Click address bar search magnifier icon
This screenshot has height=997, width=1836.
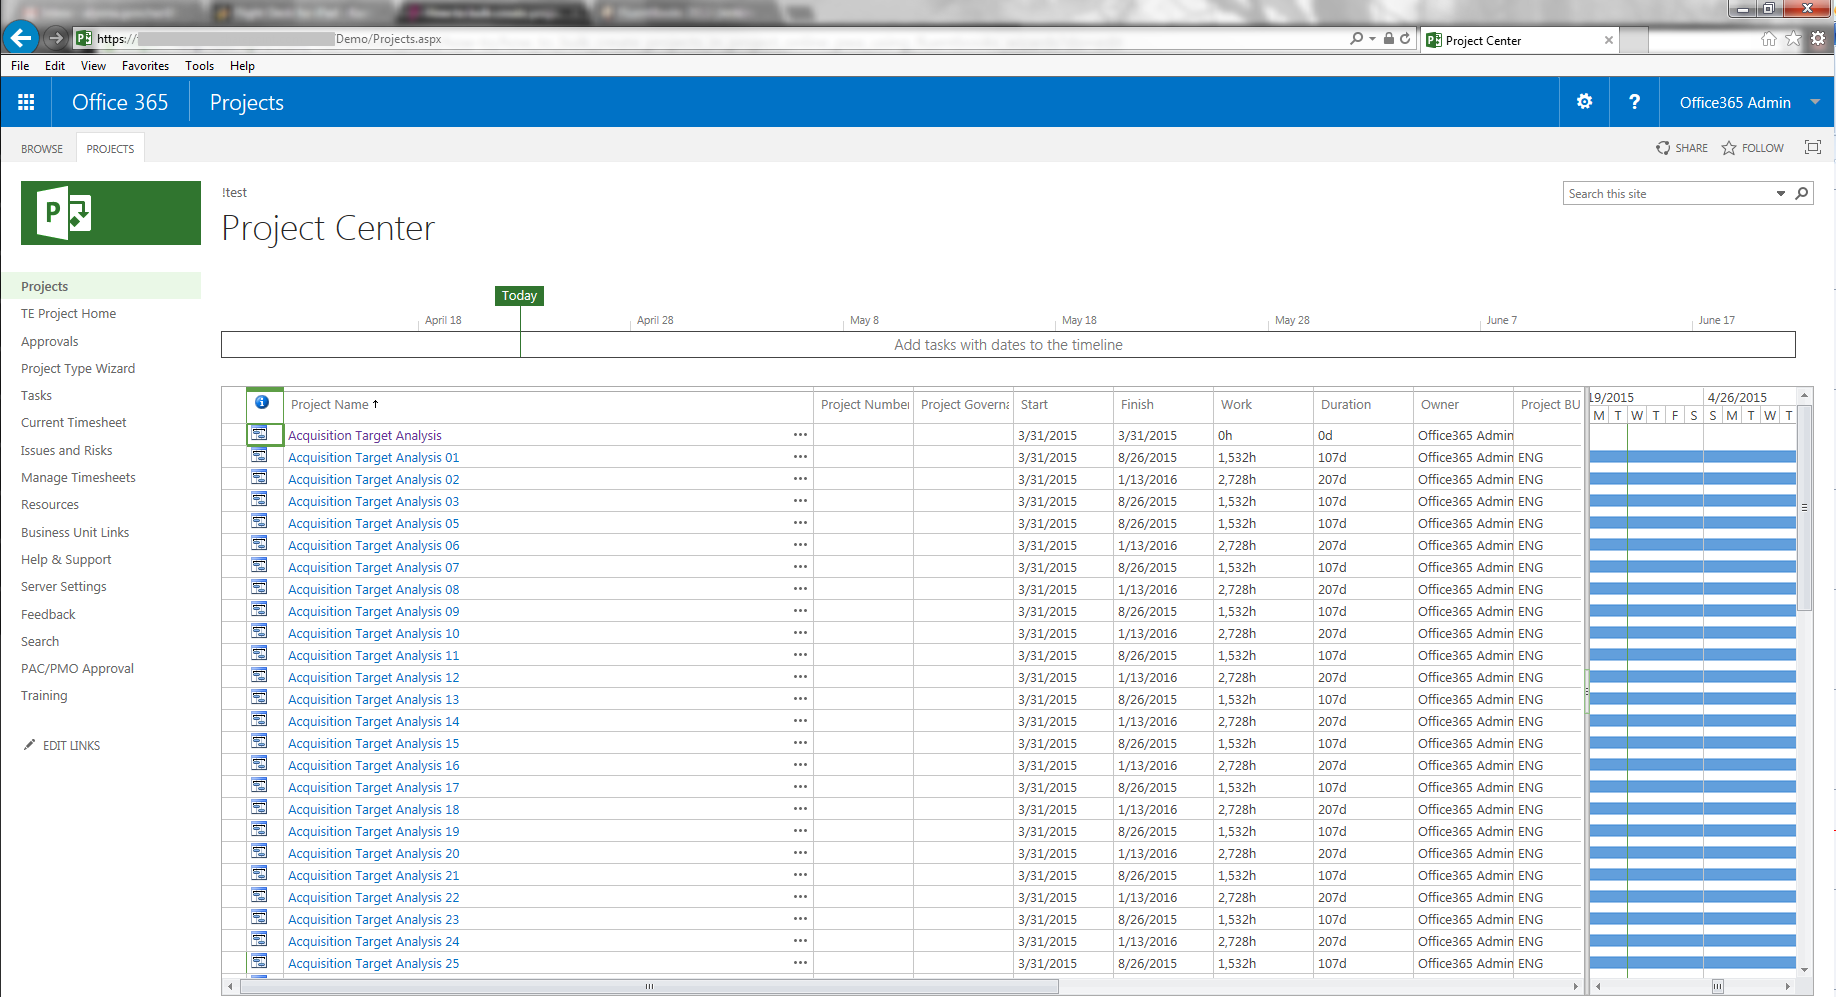1356,39
